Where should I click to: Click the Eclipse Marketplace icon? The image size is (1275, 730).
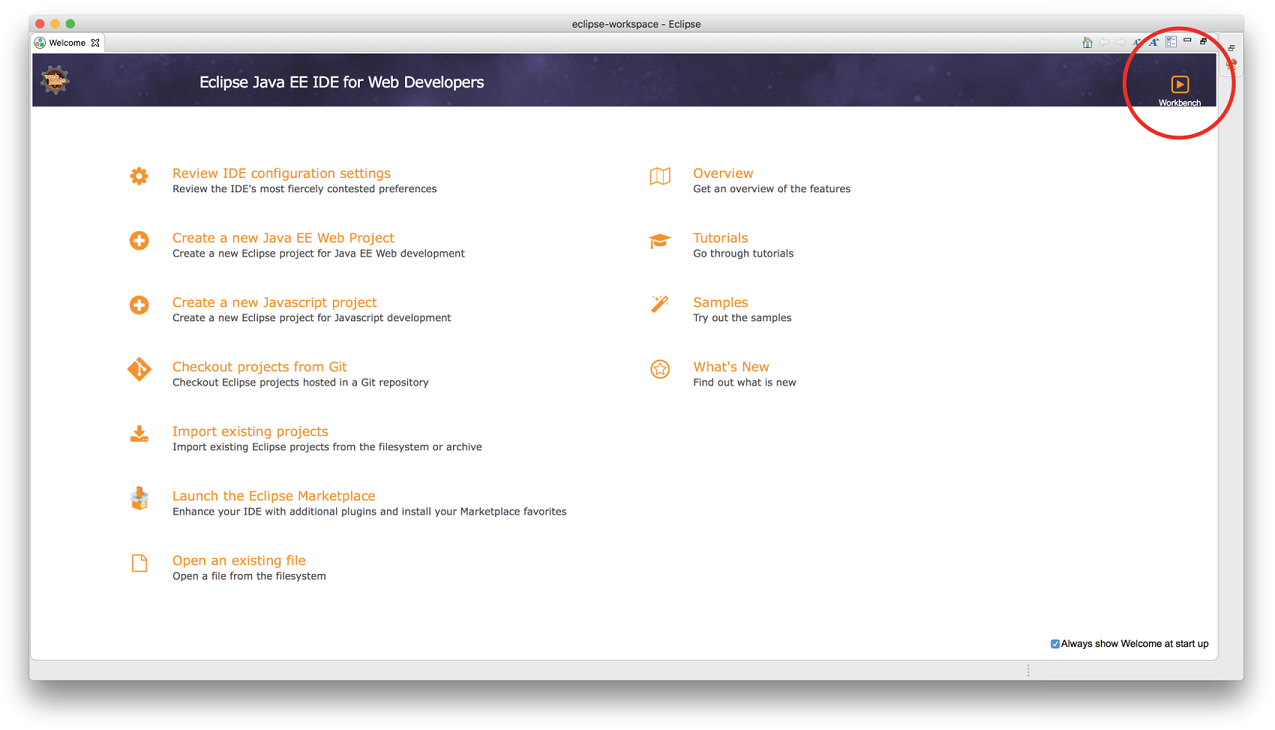(139, 498)
